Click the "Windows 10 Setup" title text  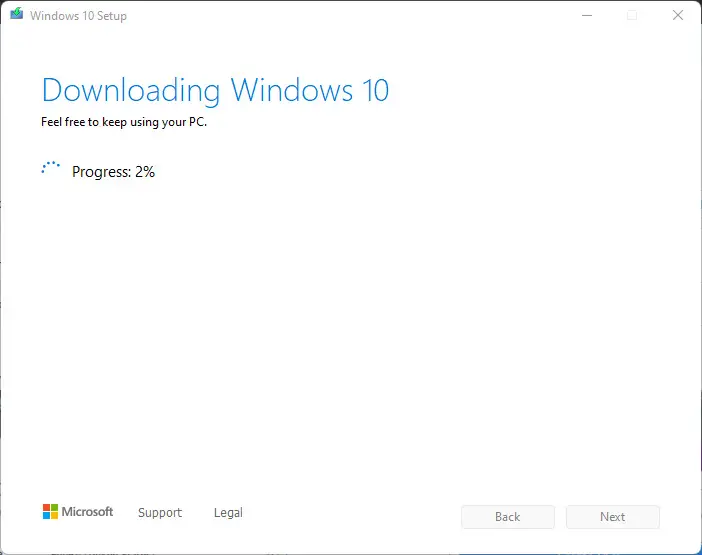(78, 16)
